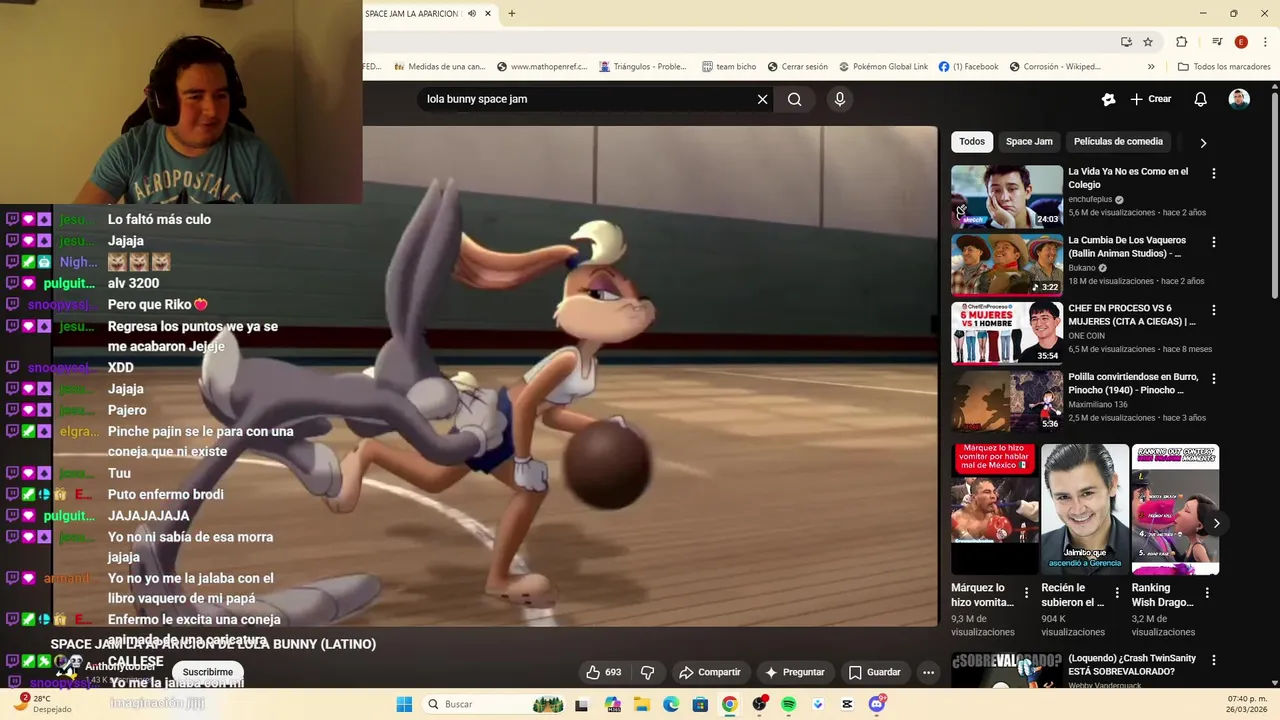Open the YouTube account avatar menu
This screenshot has height=720, width=1280.
1239,99
